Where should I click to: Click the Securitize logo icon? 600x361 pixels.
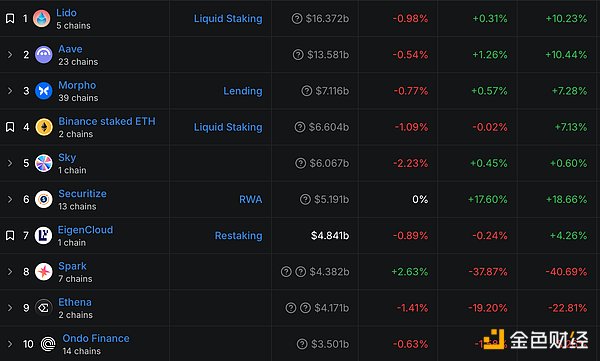[44, 199]
